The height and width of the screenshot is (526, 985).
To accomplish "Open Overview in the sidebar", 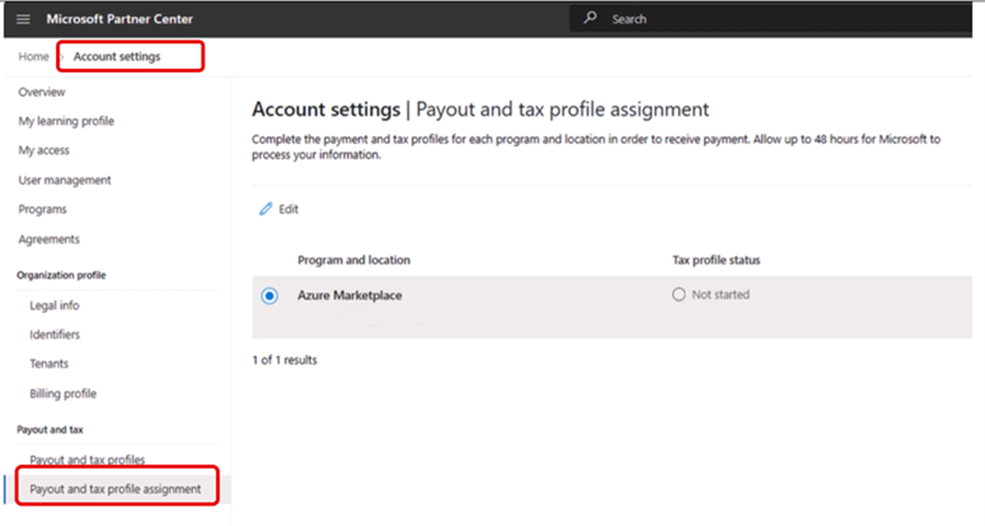I will point(42,92).
